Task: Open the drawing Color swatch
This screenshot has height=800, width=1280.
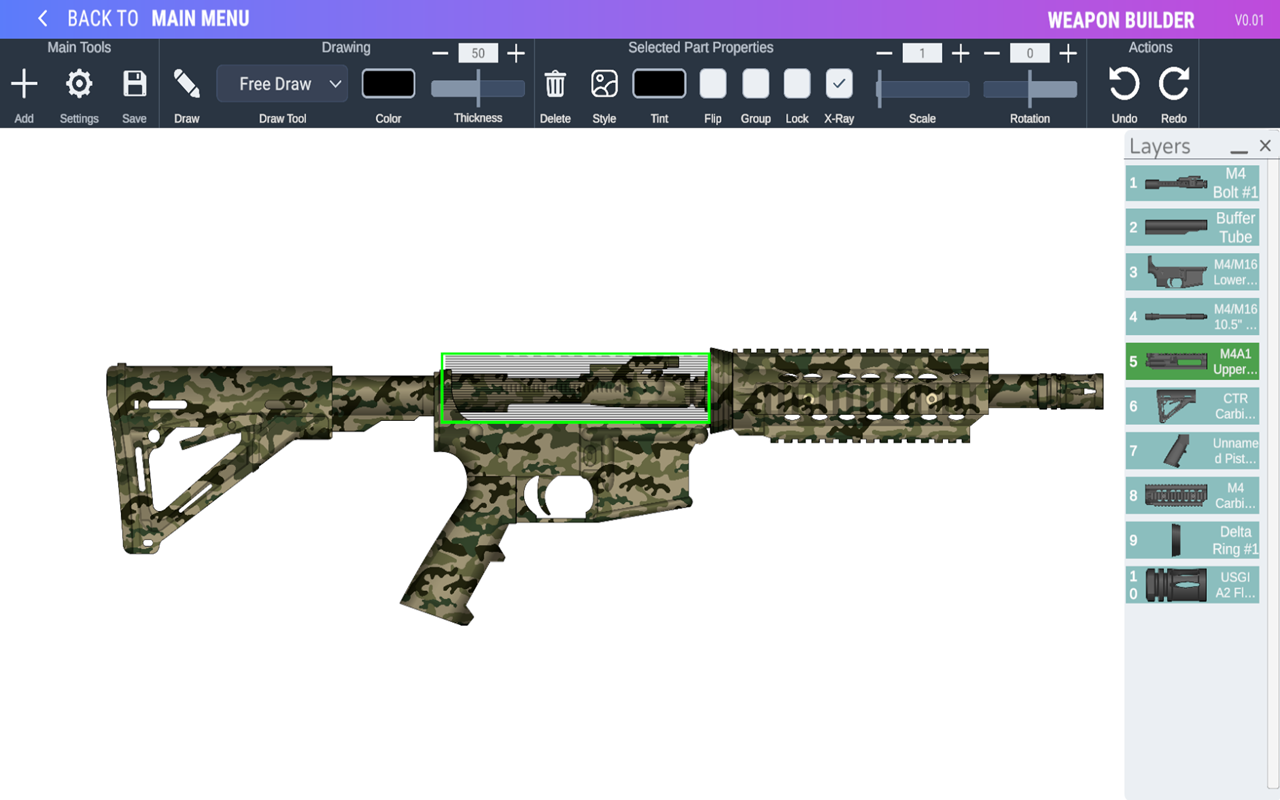Action: pos(388,83)
